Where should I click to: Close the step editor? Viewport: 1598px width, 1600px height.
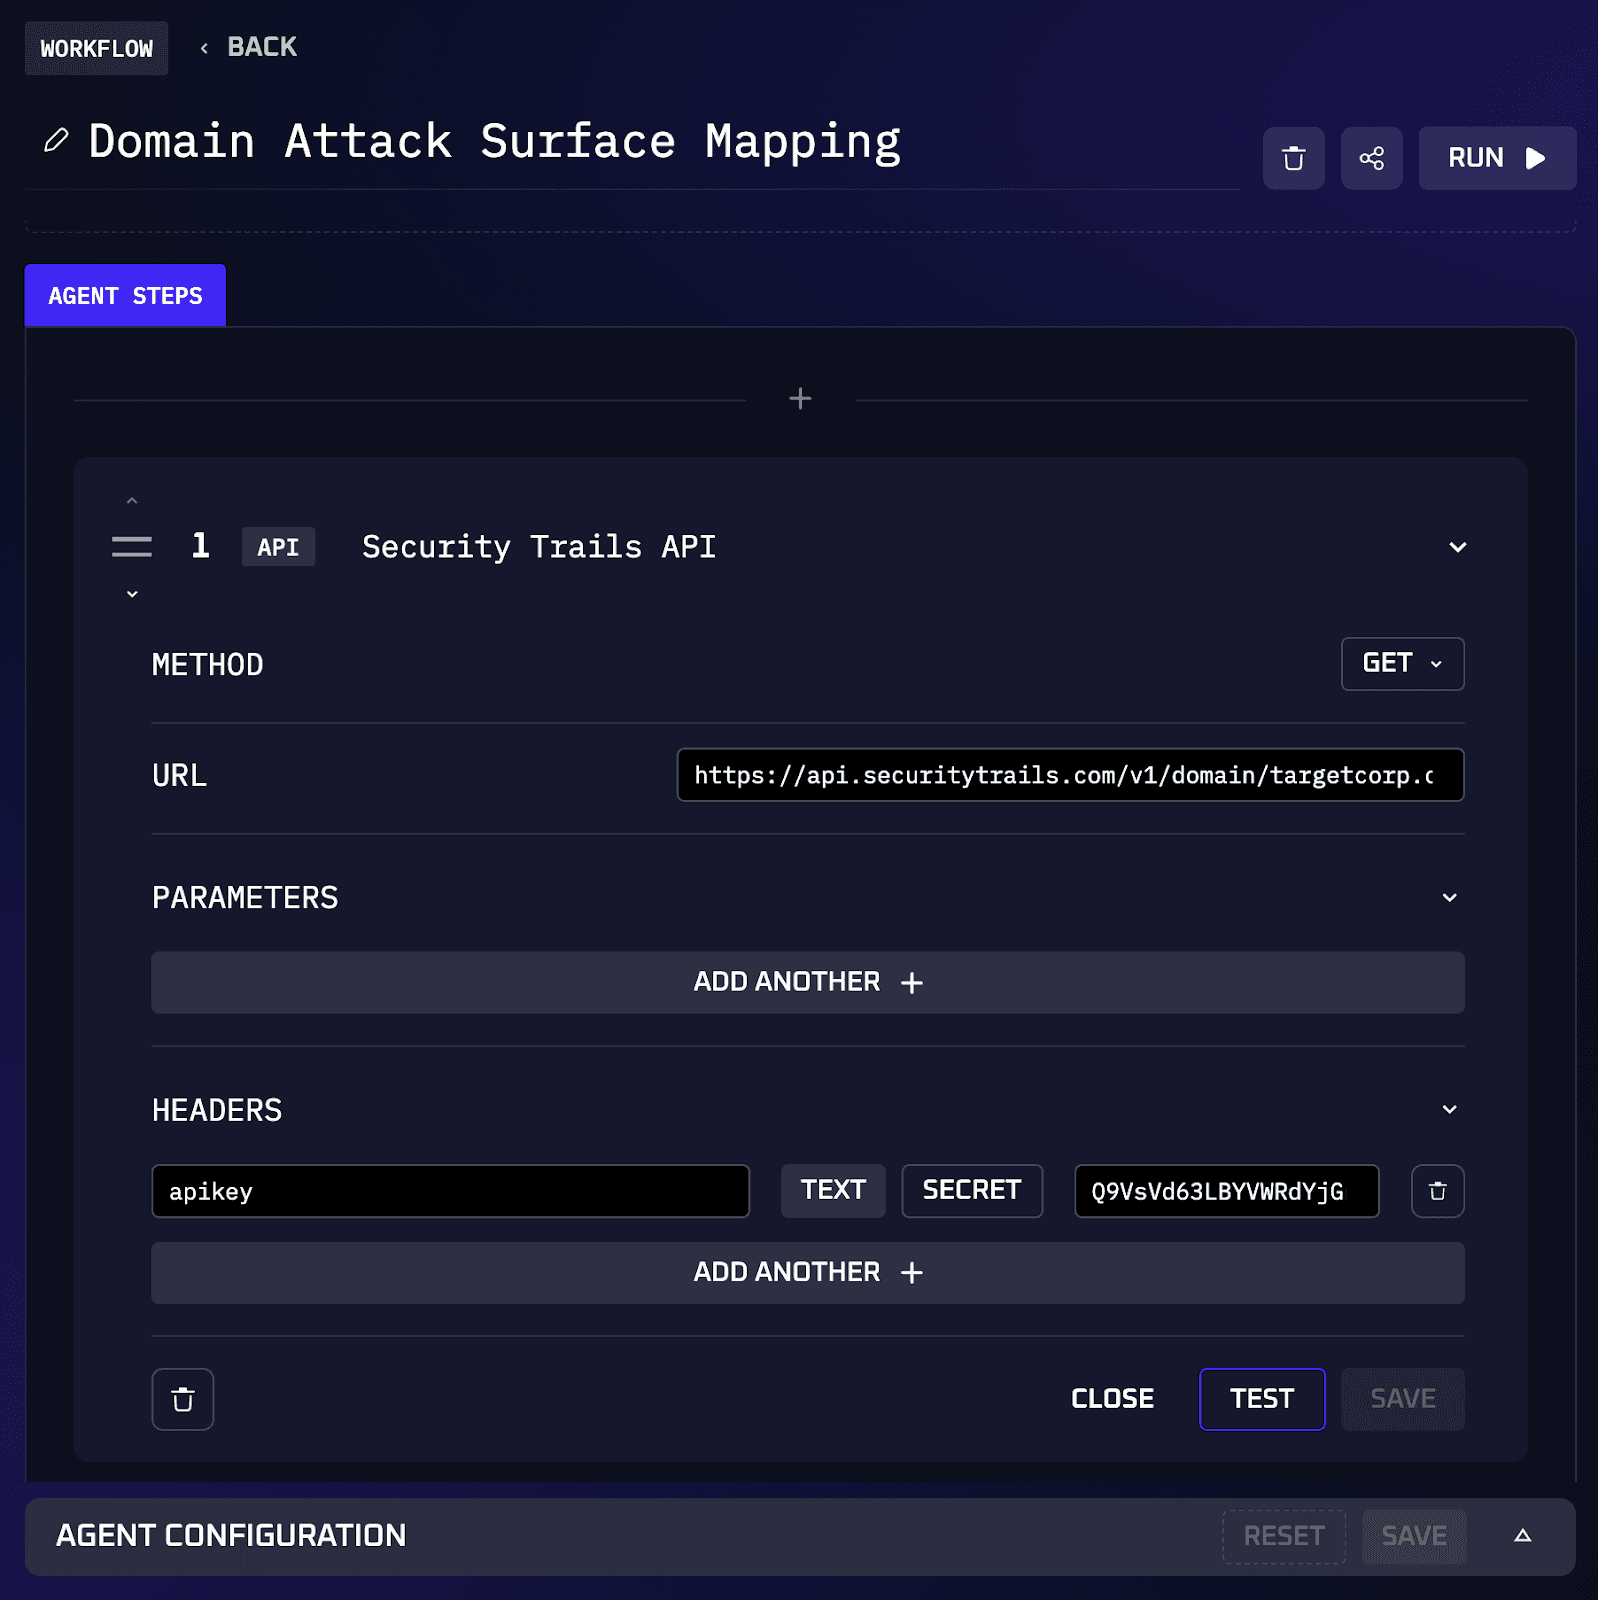coord(1112,1399)
